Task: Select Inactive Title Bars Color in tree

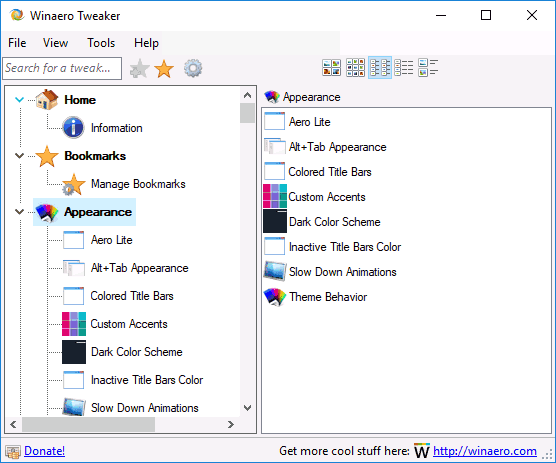Action: tap(147, 380)
